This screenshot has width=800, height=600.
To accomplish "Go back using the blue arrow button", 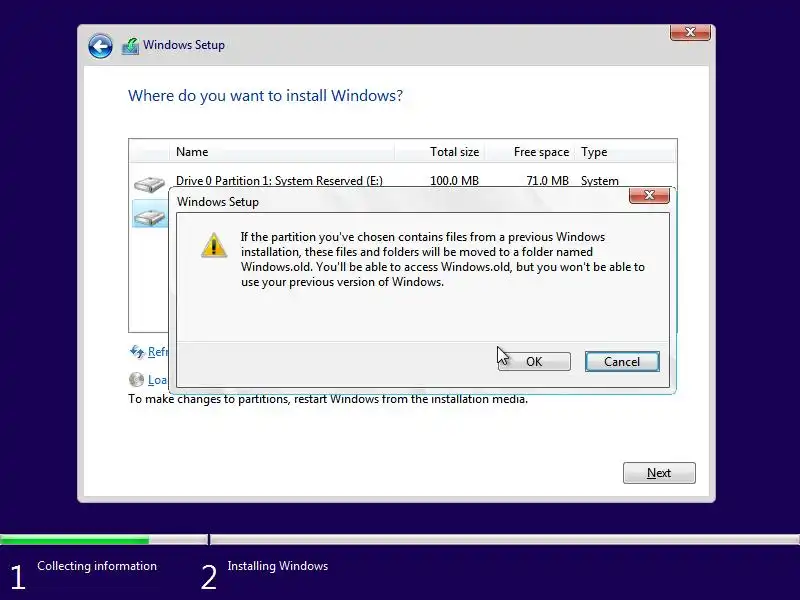I will pyautogui.click(x=100, y=46).
